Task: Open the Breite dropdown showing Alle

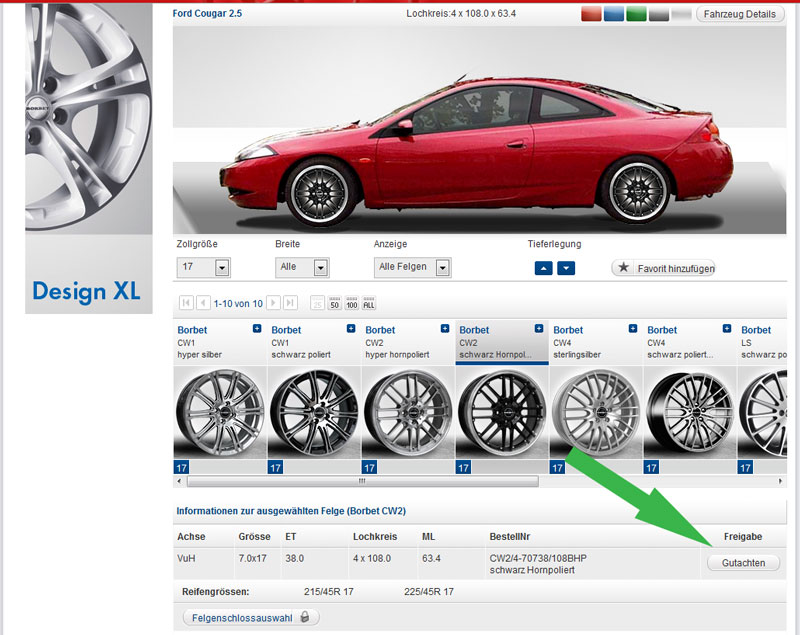Action: [302, 267]
